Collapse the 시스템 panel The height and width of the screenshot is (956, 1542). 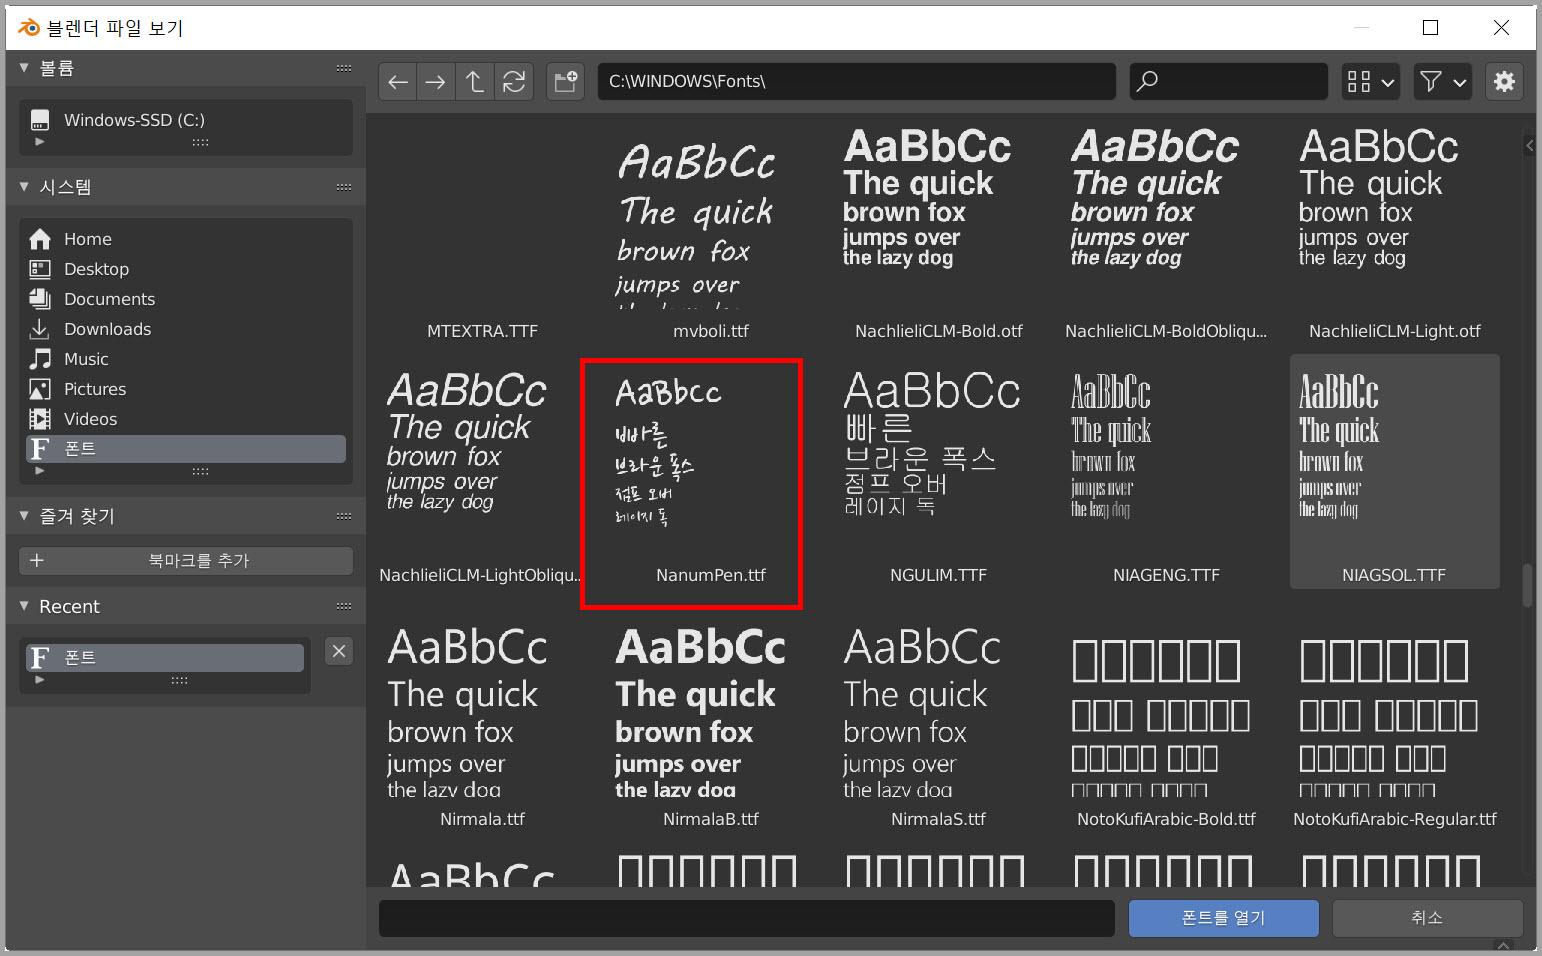[x=24, y=187]
